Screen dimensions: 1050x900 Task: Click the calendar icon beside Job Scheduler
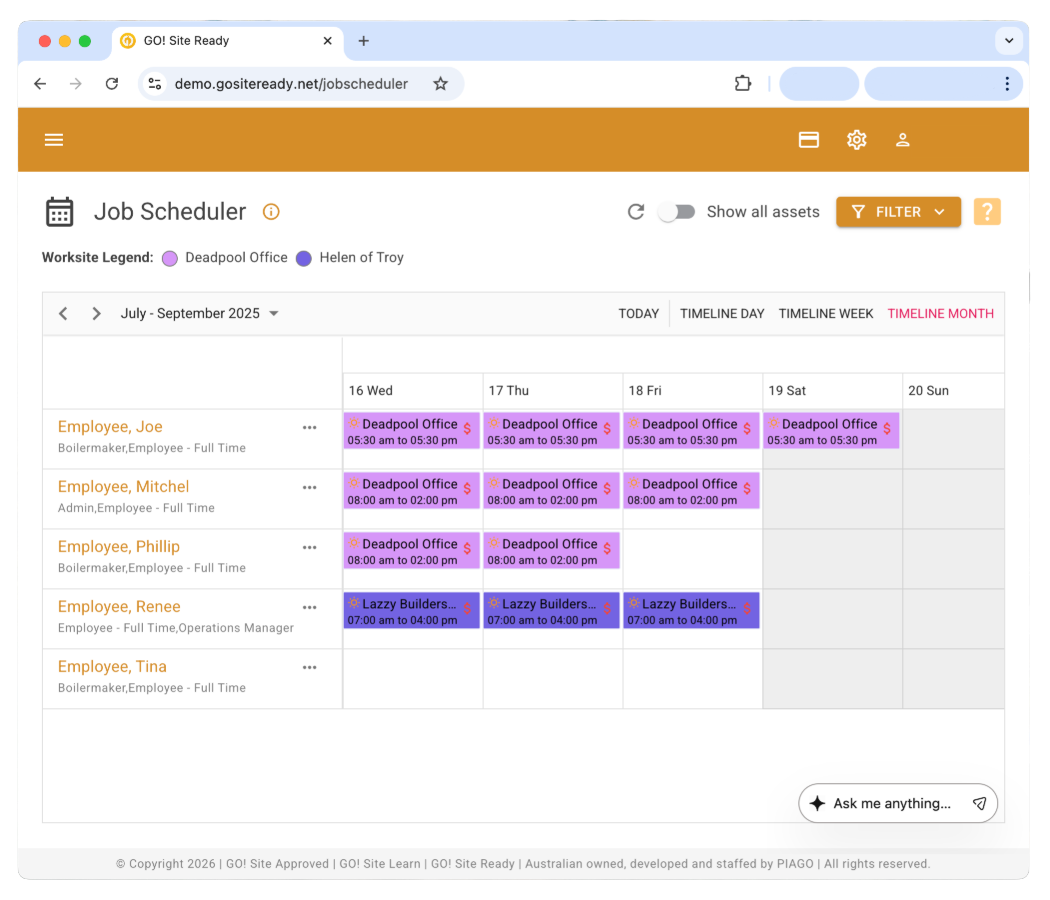point(60,211)
